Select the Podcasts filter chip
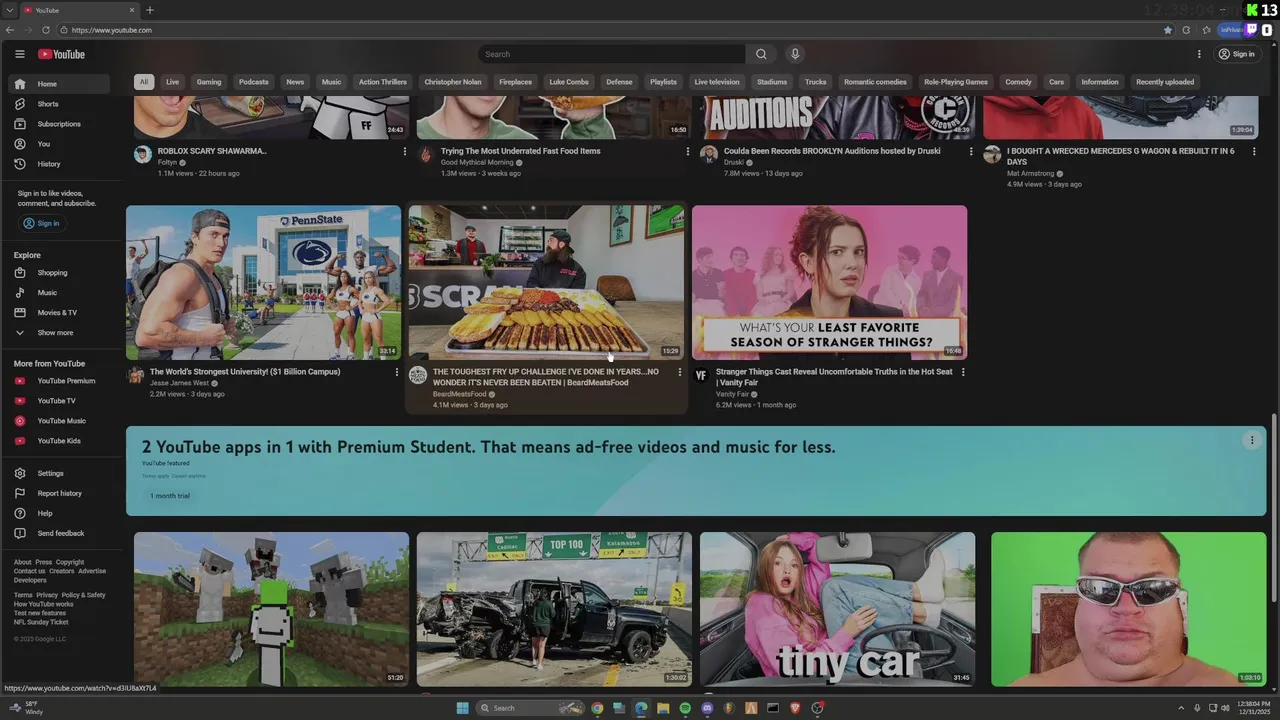This screenshot has height=720, width=1280. [254, 82]
